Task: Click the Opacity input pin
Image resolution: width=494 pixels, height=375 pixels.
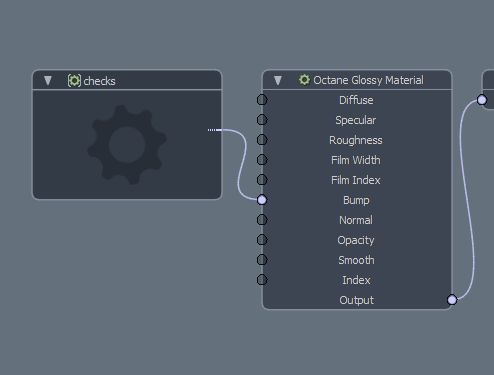Action: pos(262,240)
